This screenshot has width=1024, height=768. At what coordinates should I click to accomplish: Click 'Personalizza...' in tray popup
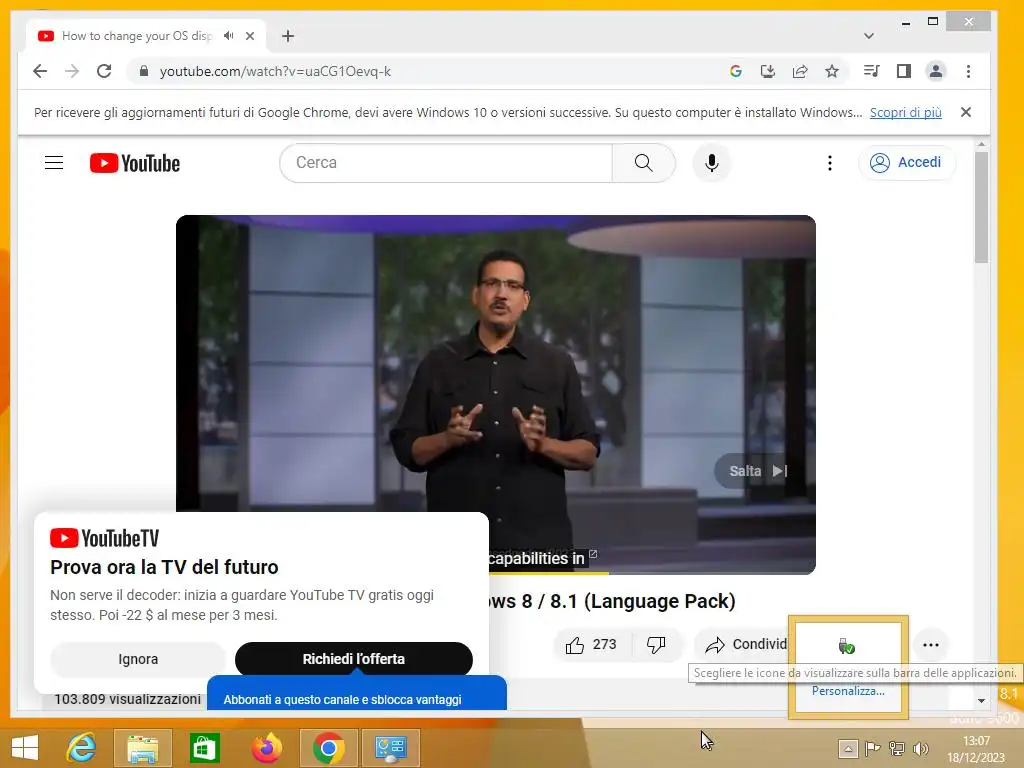848,691
